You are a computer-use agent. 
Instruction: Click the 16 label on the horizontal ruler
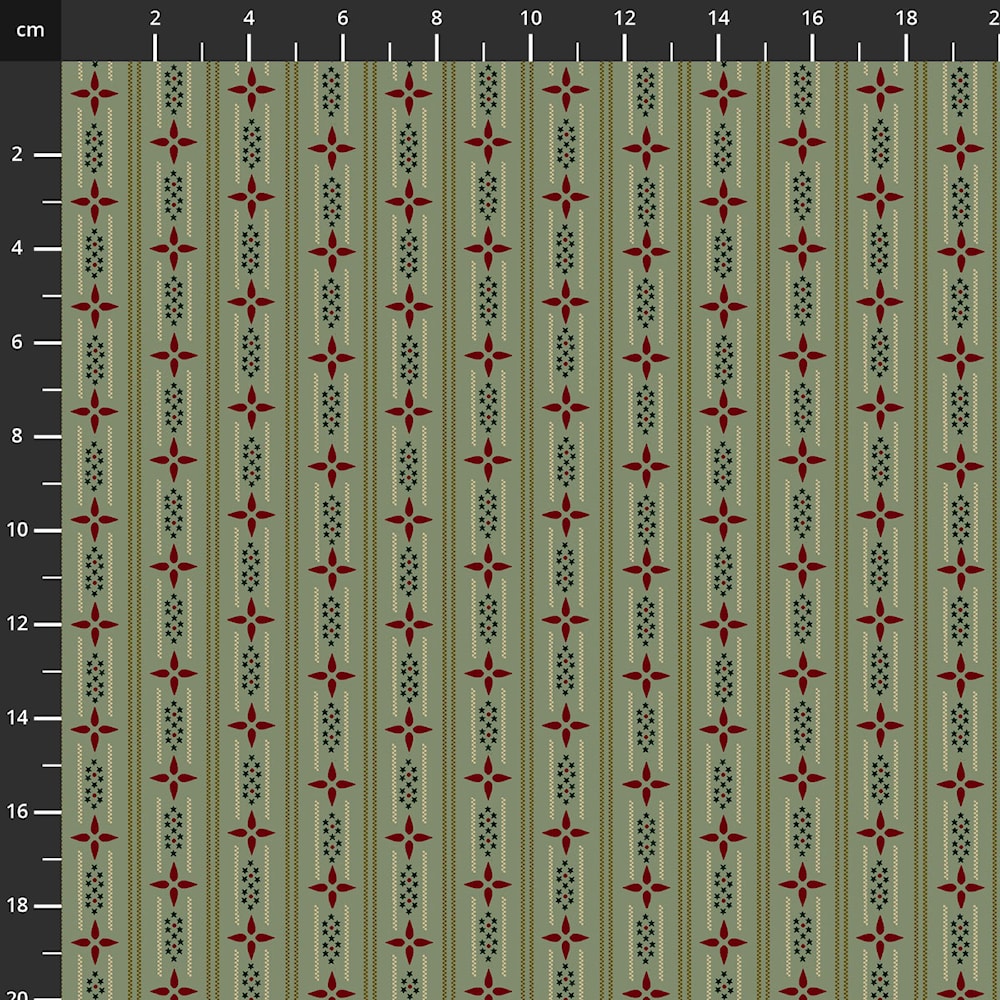coord(813,18)
